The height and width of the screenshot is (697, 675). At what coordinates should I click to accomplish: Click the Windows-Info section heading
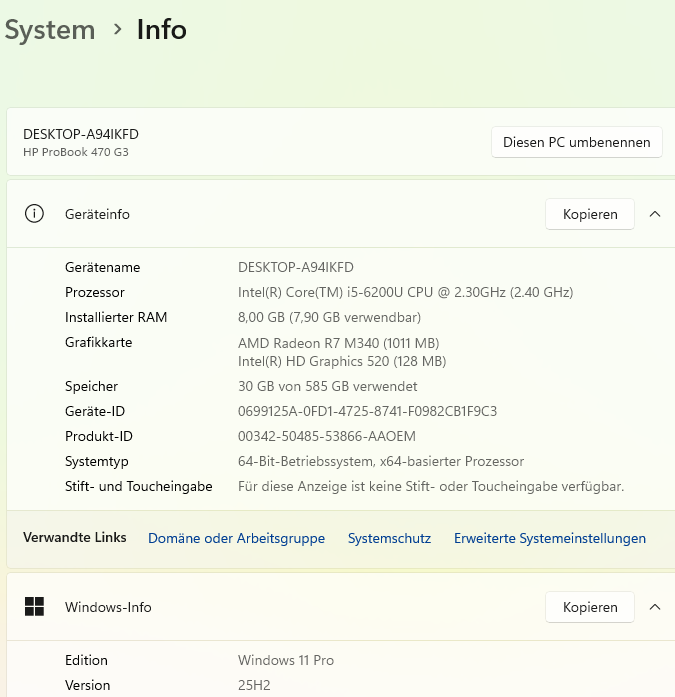tap(108, 607)
